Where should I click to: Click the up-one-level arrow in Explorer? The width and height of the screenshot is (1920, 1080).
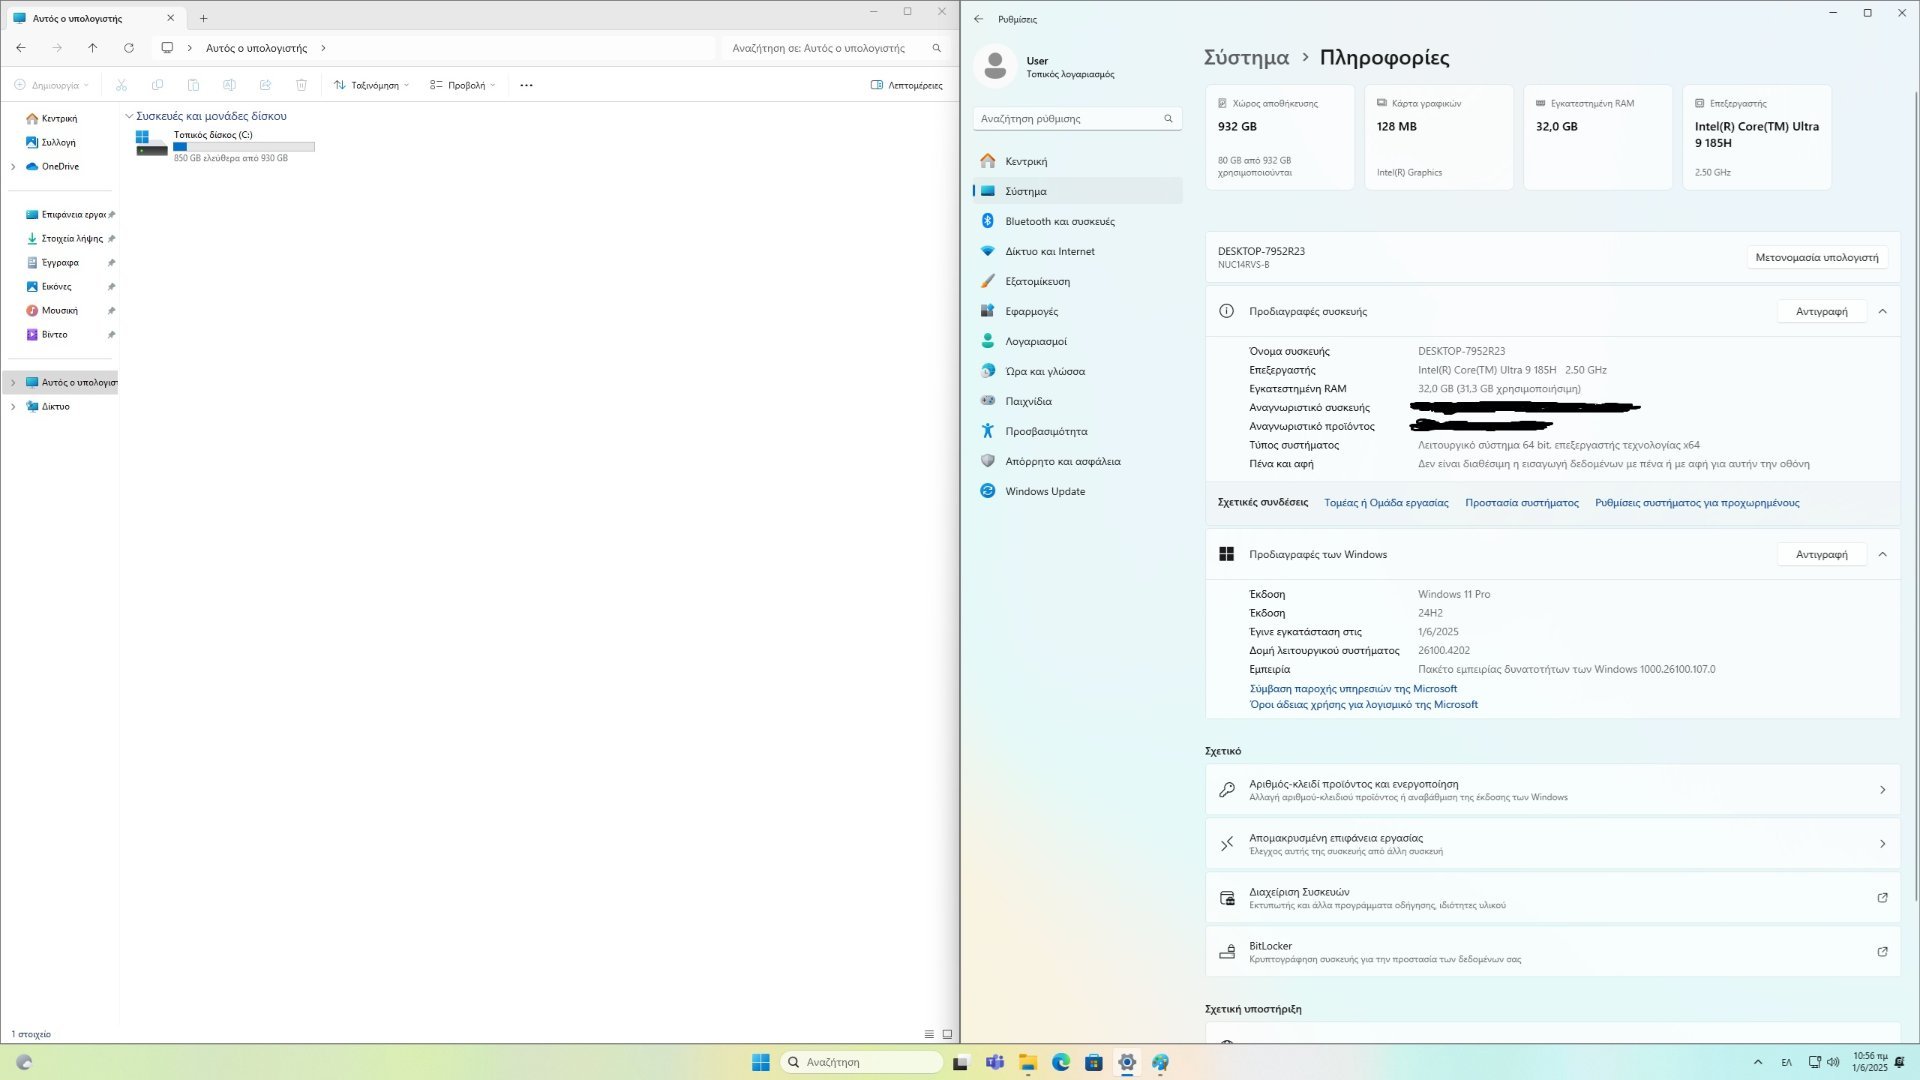pos(93,48)
